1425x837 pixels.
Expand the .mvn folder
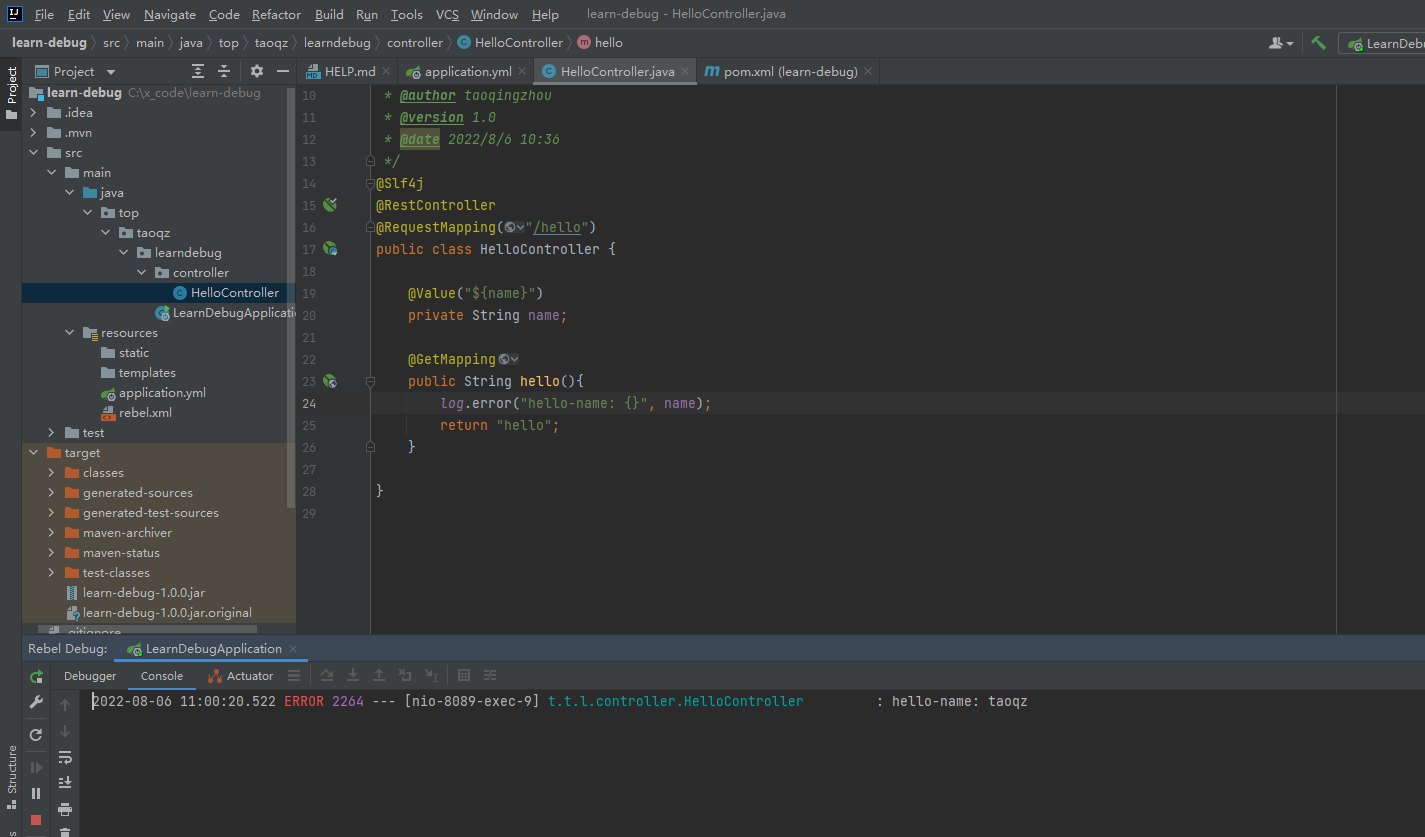click(33, 133)
